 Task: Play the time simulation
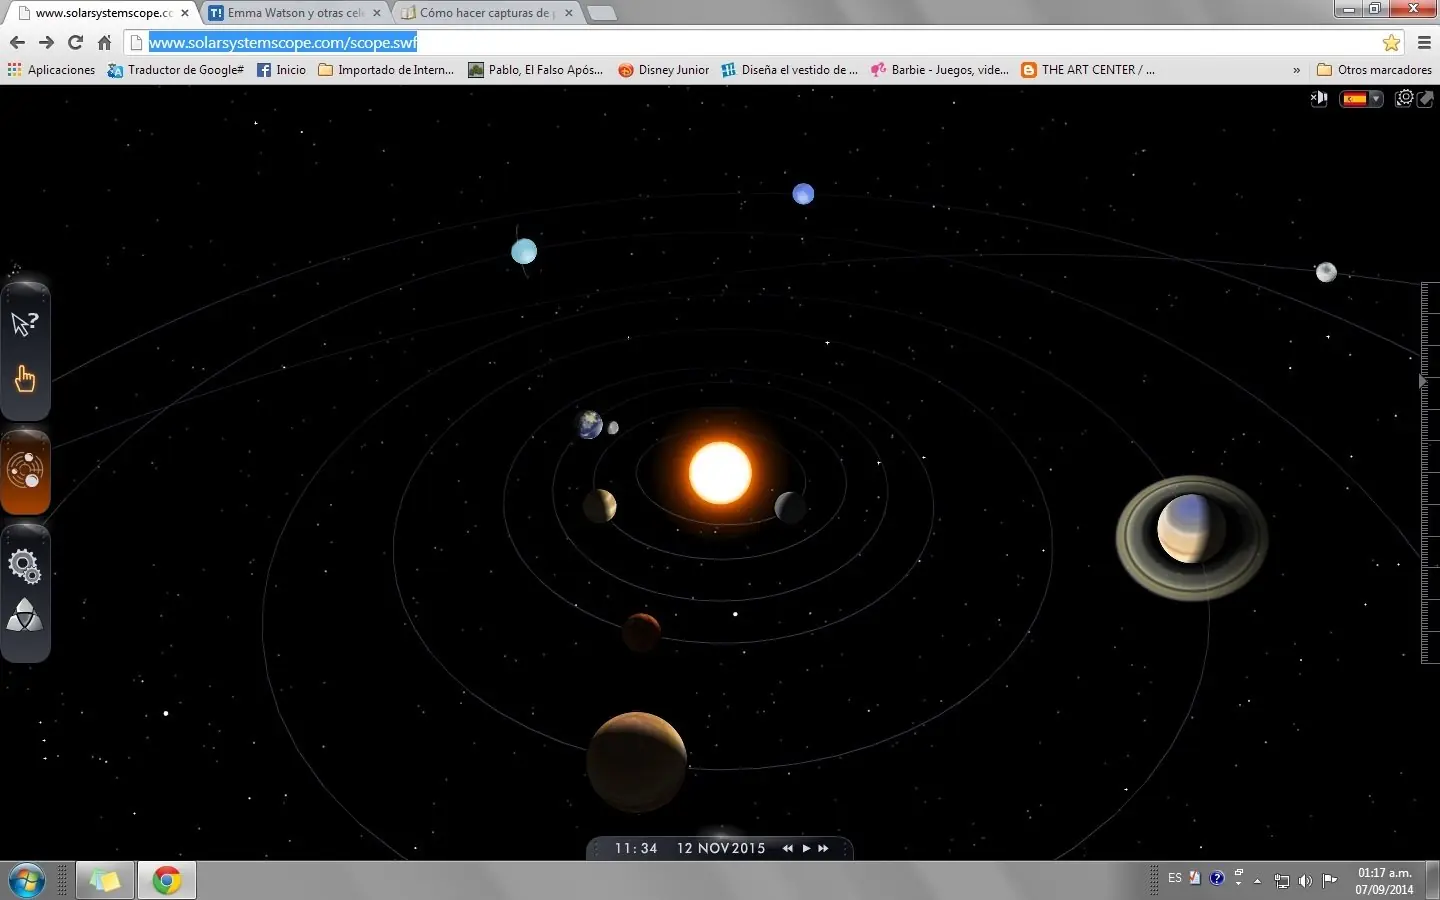click(x=806, y=848)
